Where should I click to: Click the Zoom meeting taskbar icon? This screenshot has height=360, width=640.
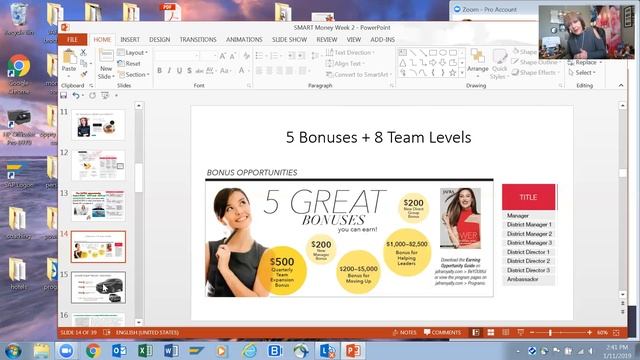click(x=66, y=351)
